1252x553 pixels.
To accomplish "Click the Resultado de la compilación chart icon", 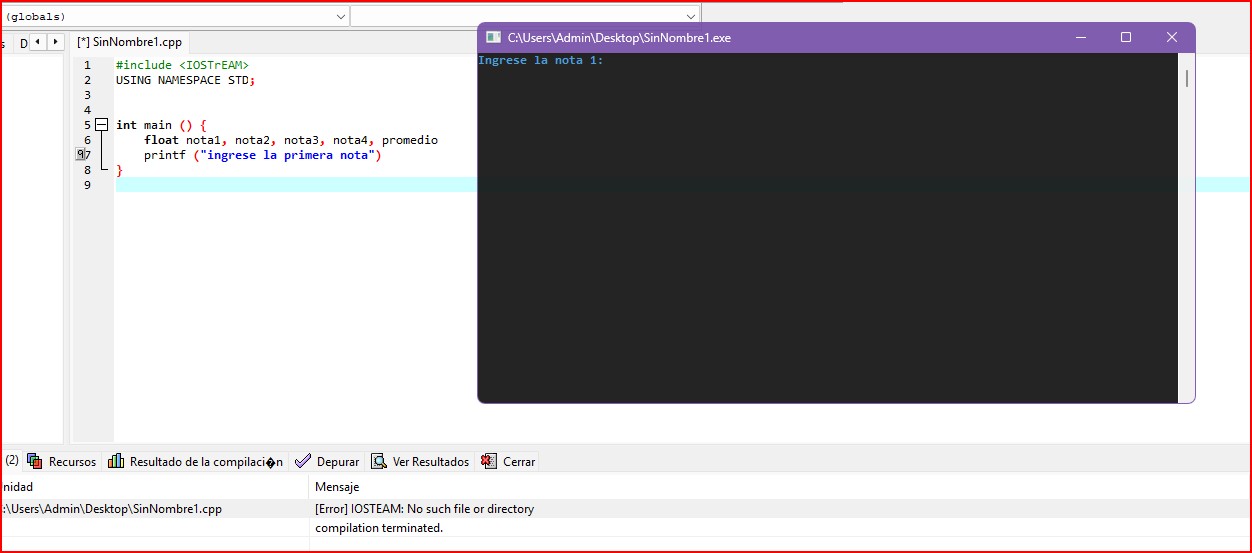I will [116, 461].
